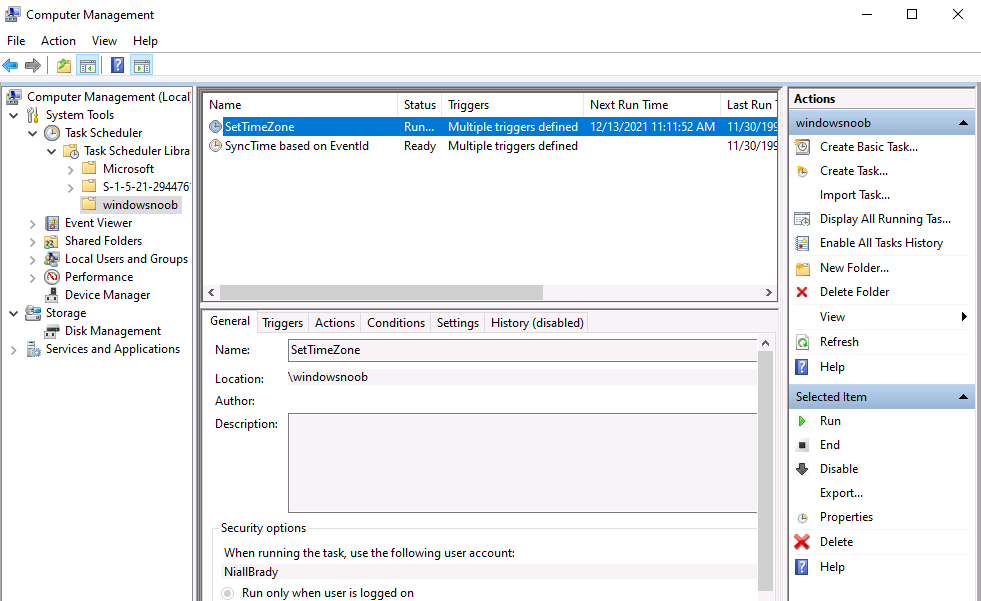Click the black End stop icon
The height and width of the screenshot is (601, 981).
[x=802, y=445]
